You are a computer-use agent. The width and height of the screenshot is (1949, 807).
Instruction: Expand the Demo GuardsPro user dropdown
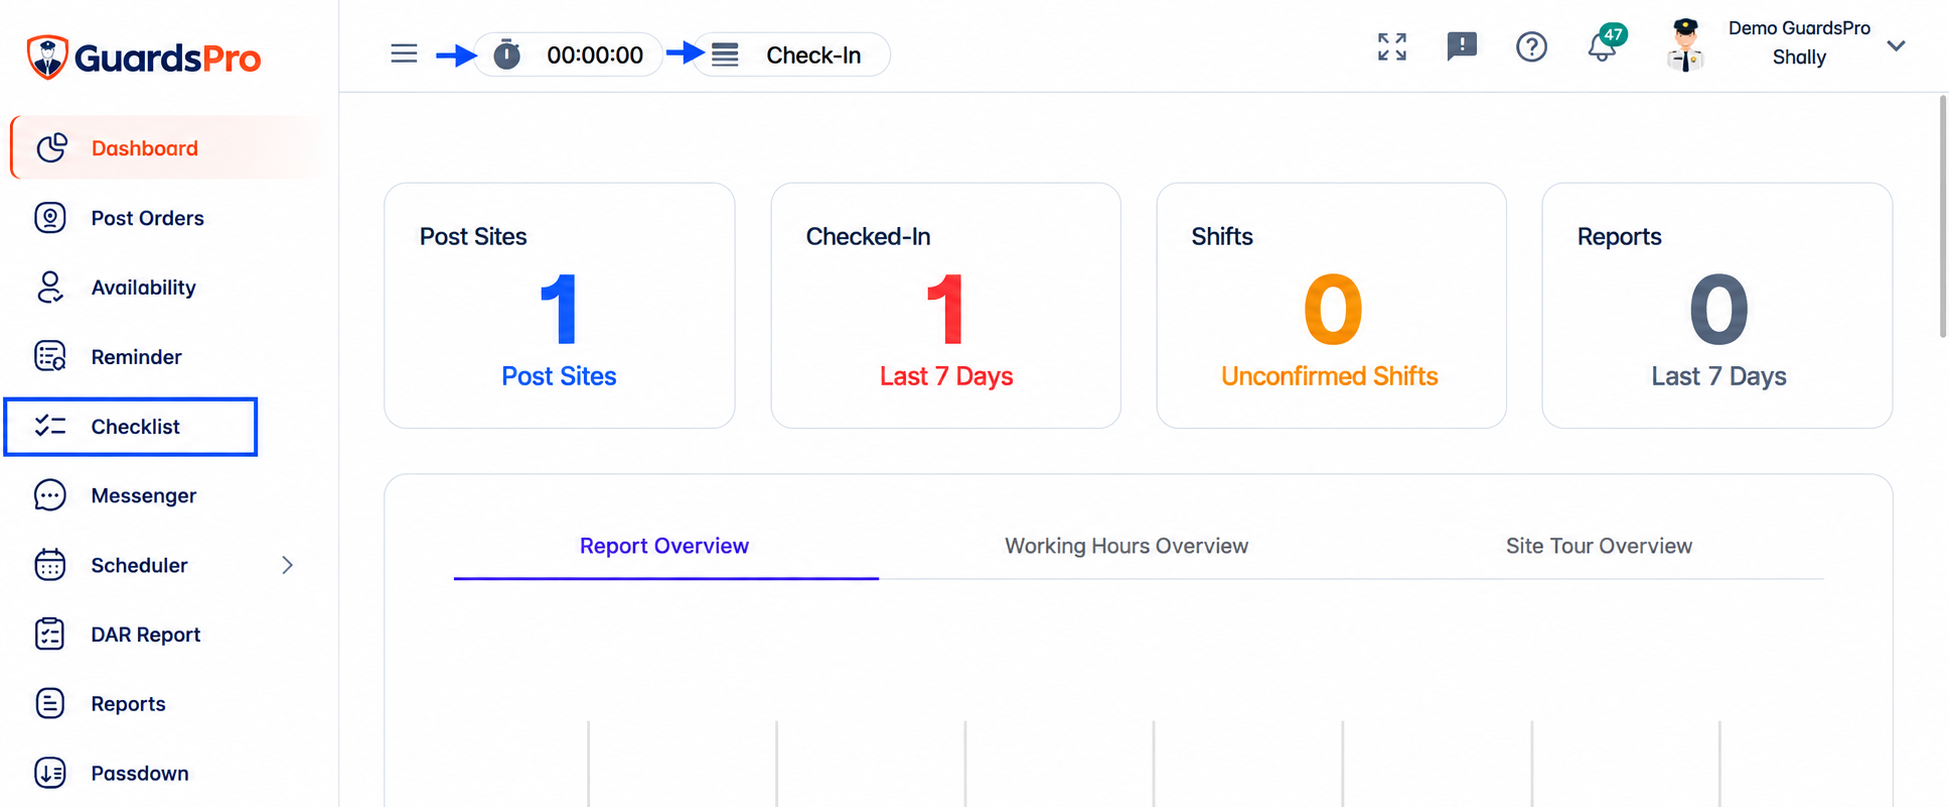pos(1896,46)
